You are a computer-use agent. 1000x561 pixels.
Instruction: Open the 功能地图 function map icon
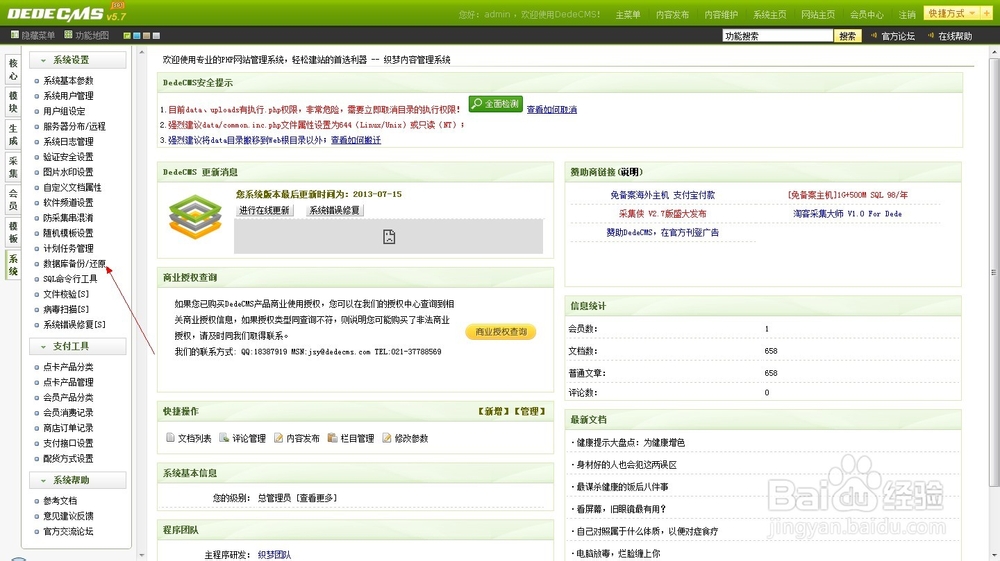tap(68, 35)
